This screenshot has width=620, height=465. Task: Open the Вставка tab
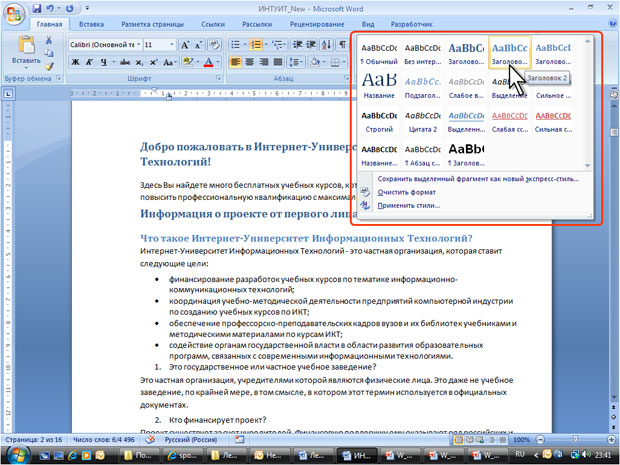coord(91,24)
